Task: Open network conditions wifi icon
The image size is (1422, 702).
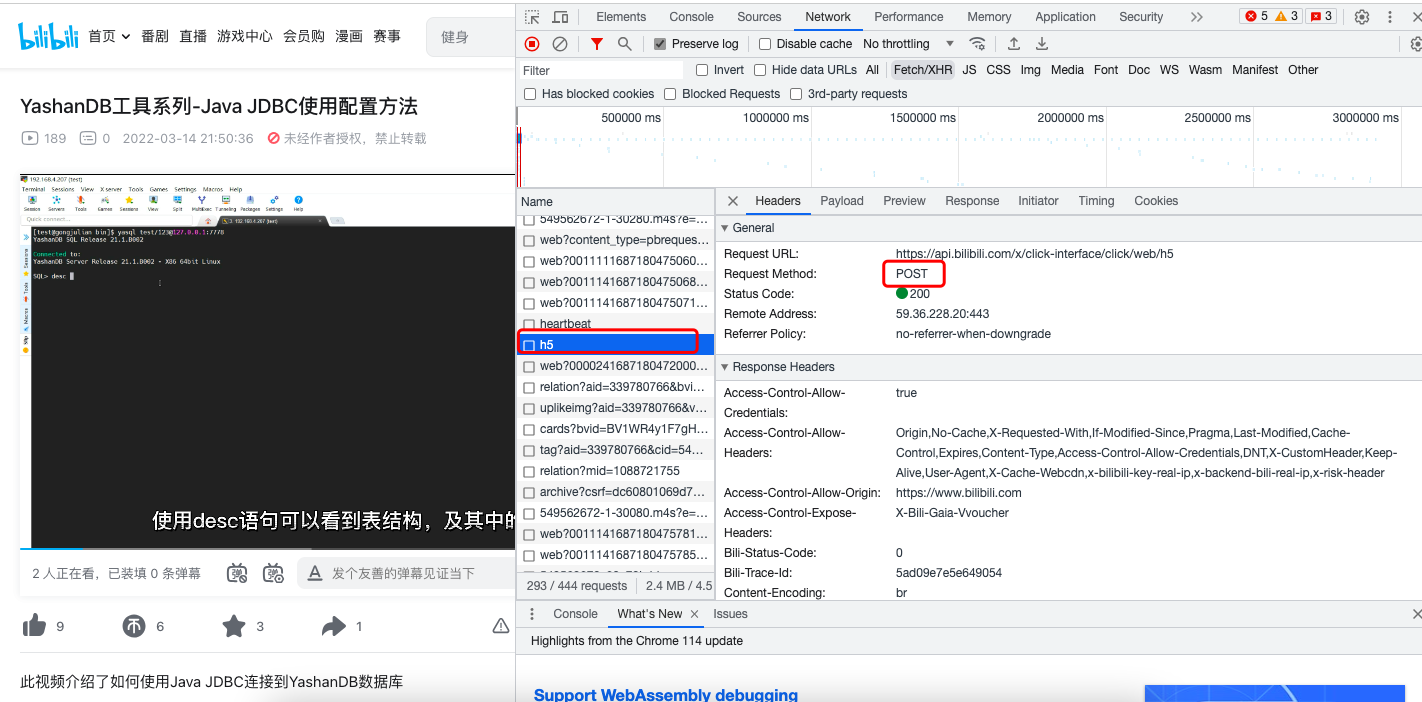Action: [978, 44]
